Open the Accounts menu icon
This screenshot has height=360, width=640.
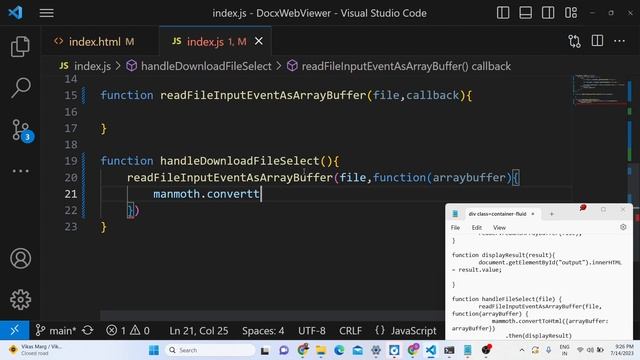click(20, 258)
